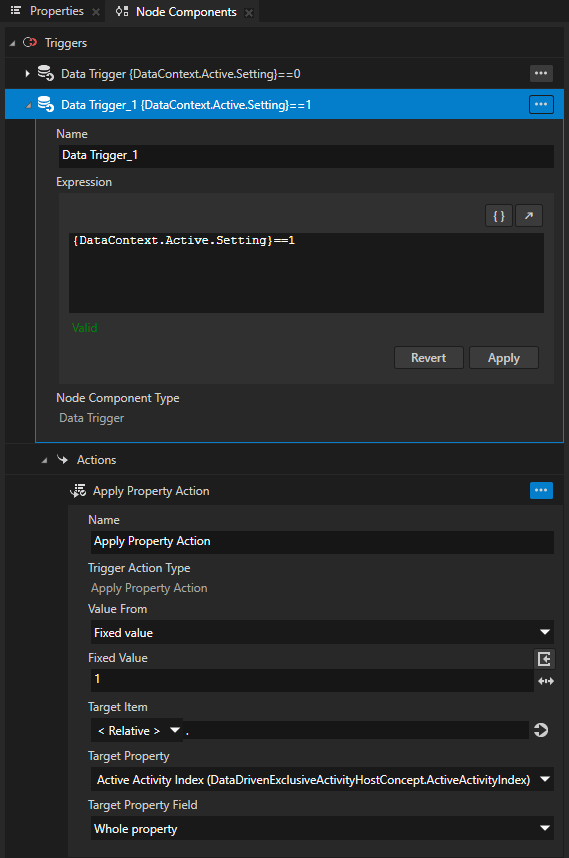Open the Relative target item dropdown
This screenshot has height=858, width=569.
(x=137, y=731)
